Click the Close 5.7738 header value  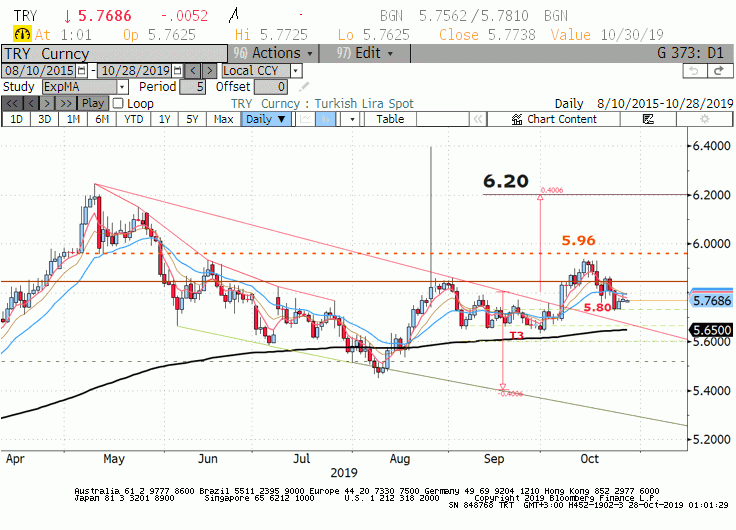tap(487, 35)
